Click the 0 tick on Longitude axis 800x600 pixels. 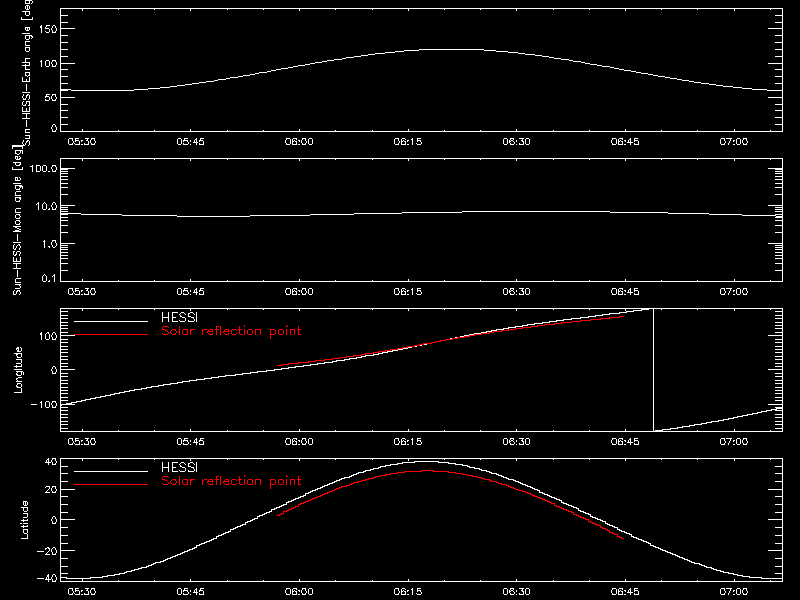(54, 370)
